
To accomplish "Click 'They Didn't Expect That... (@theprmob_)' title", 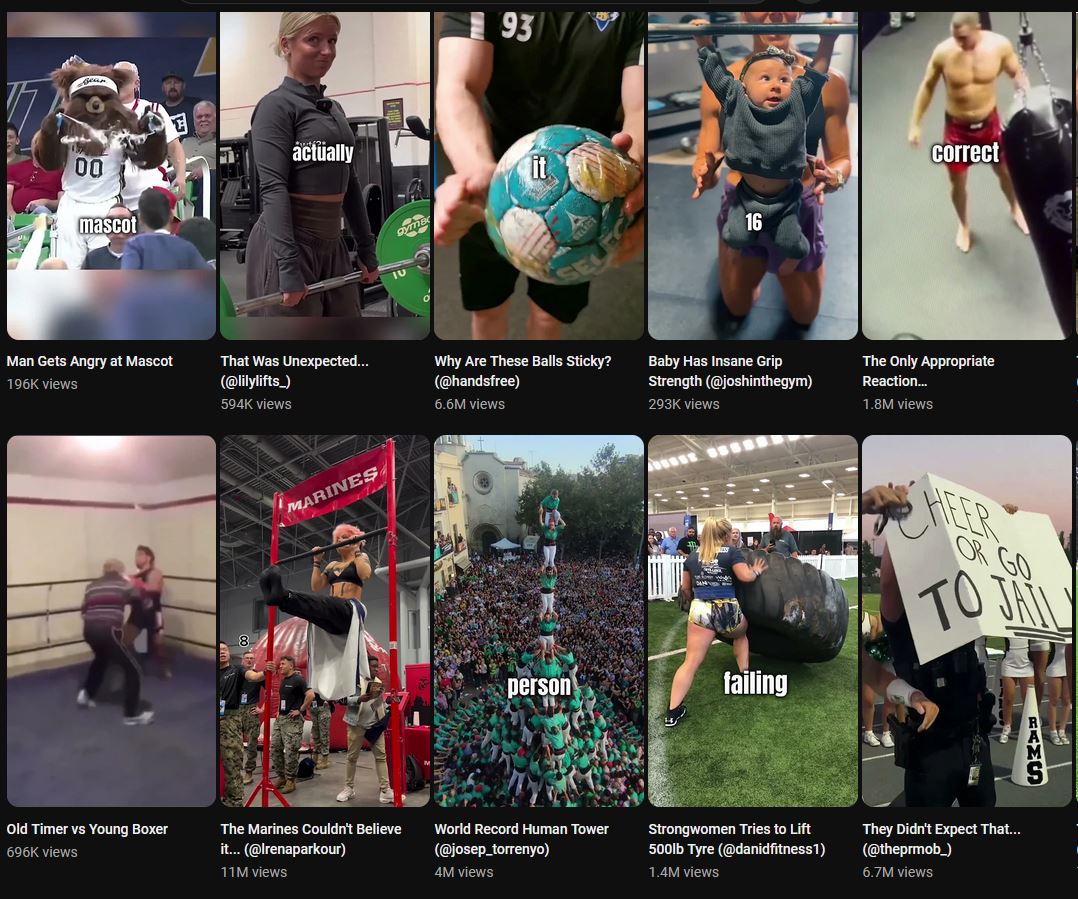I will 941,839.
